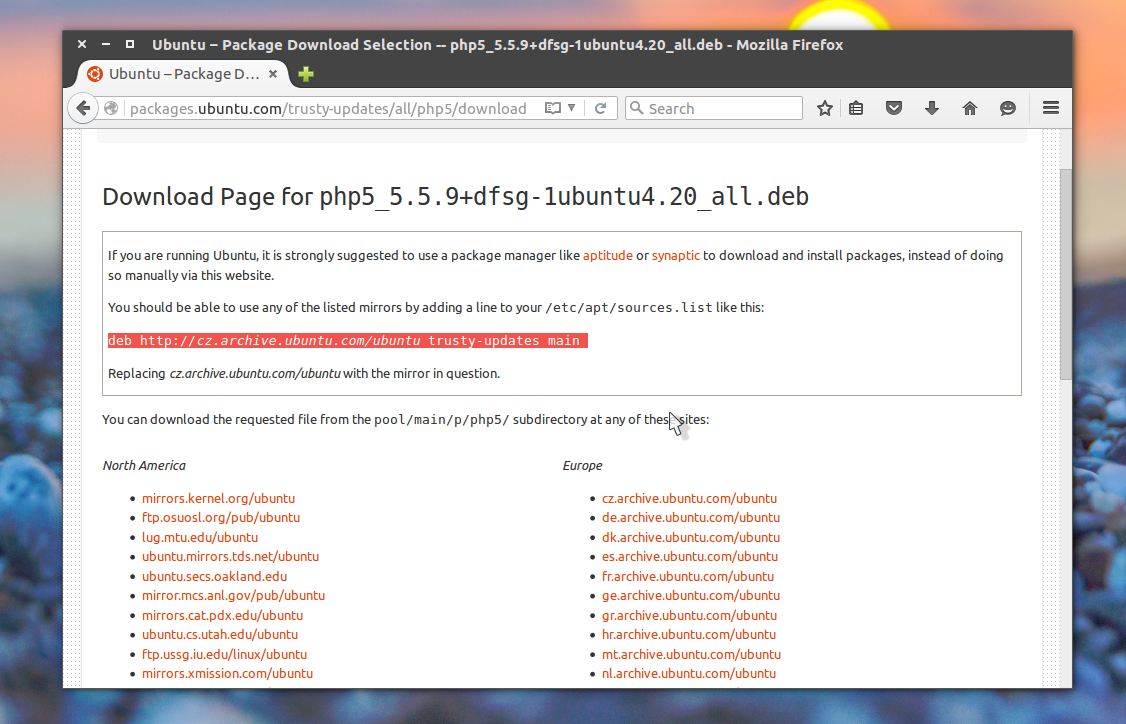1126x724 pixels.
Task: Open the Firefox hamburger menu
Action: click(1051, 108)
